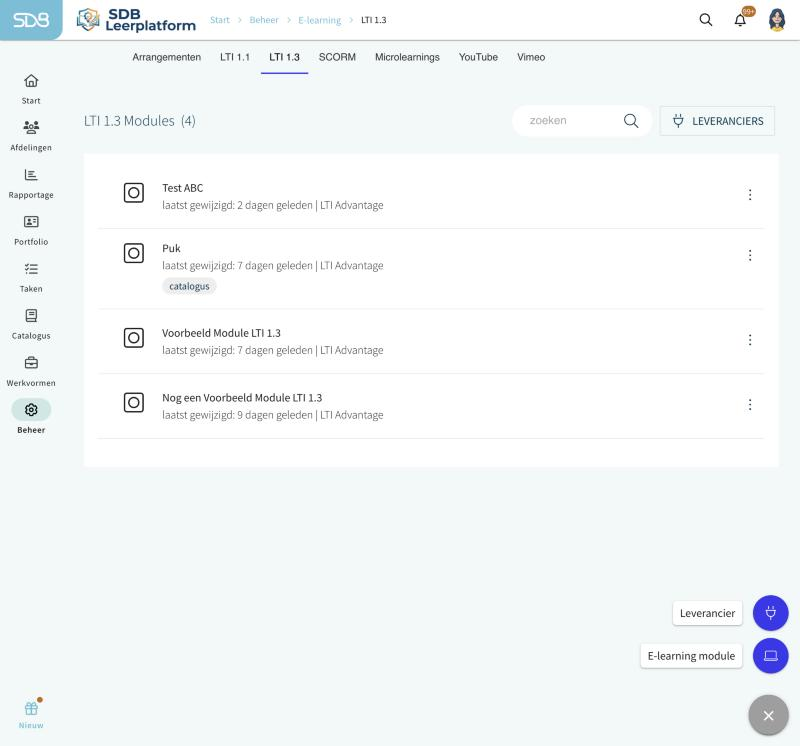
Task: Open Rapportage in the sidebar
Action: click(31, 183)
